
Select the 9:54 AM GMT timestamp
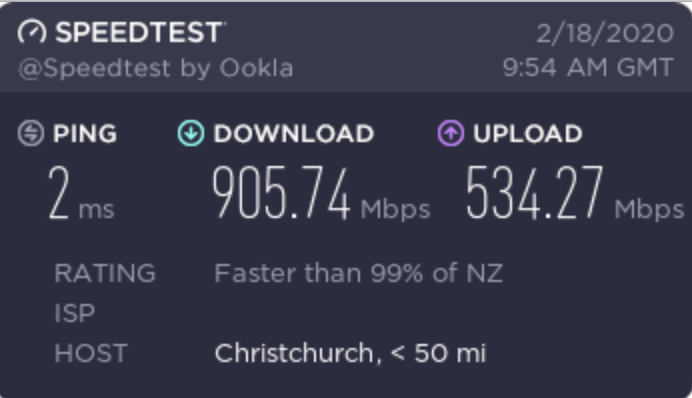tap(588, 68)
